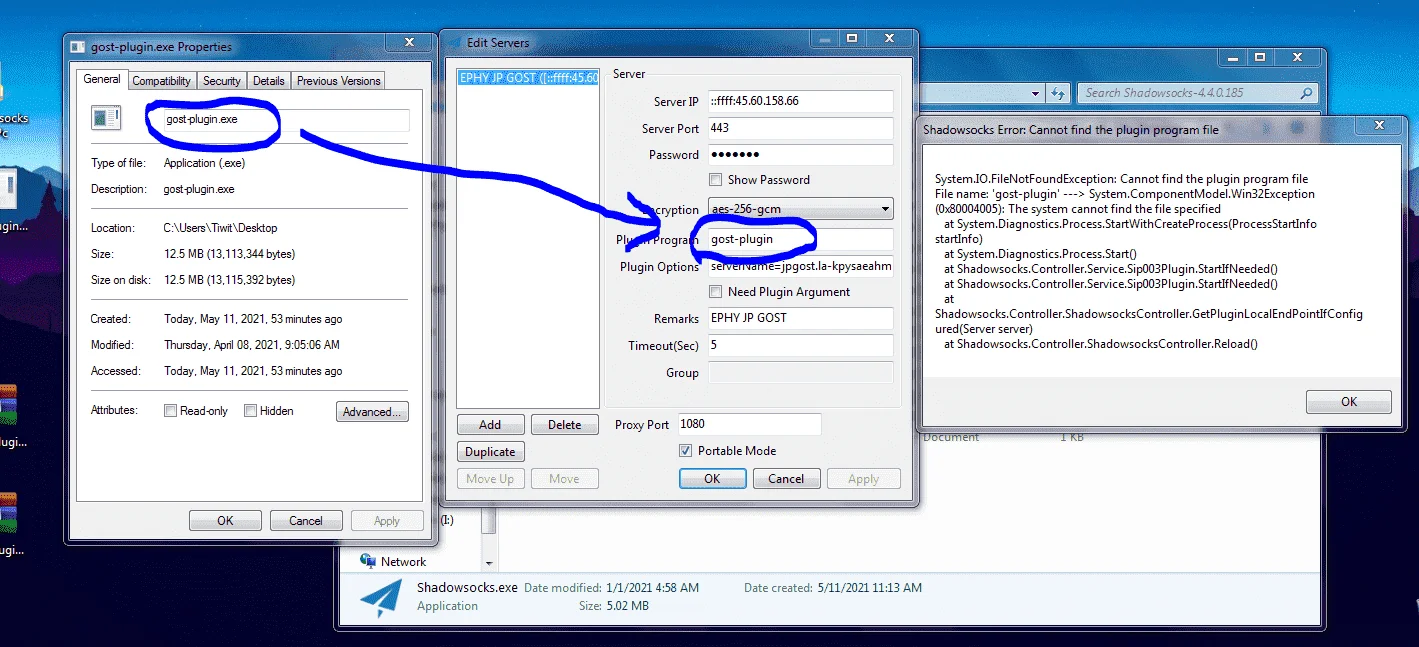Viewport: 1419px width, 647px height.
Task: Toggle the Hidden attribute checkbox
Action: 251,411
